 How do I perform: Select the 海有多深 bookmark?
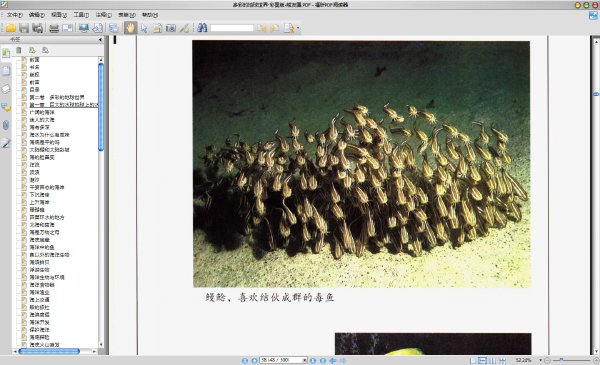coord(39,127)
